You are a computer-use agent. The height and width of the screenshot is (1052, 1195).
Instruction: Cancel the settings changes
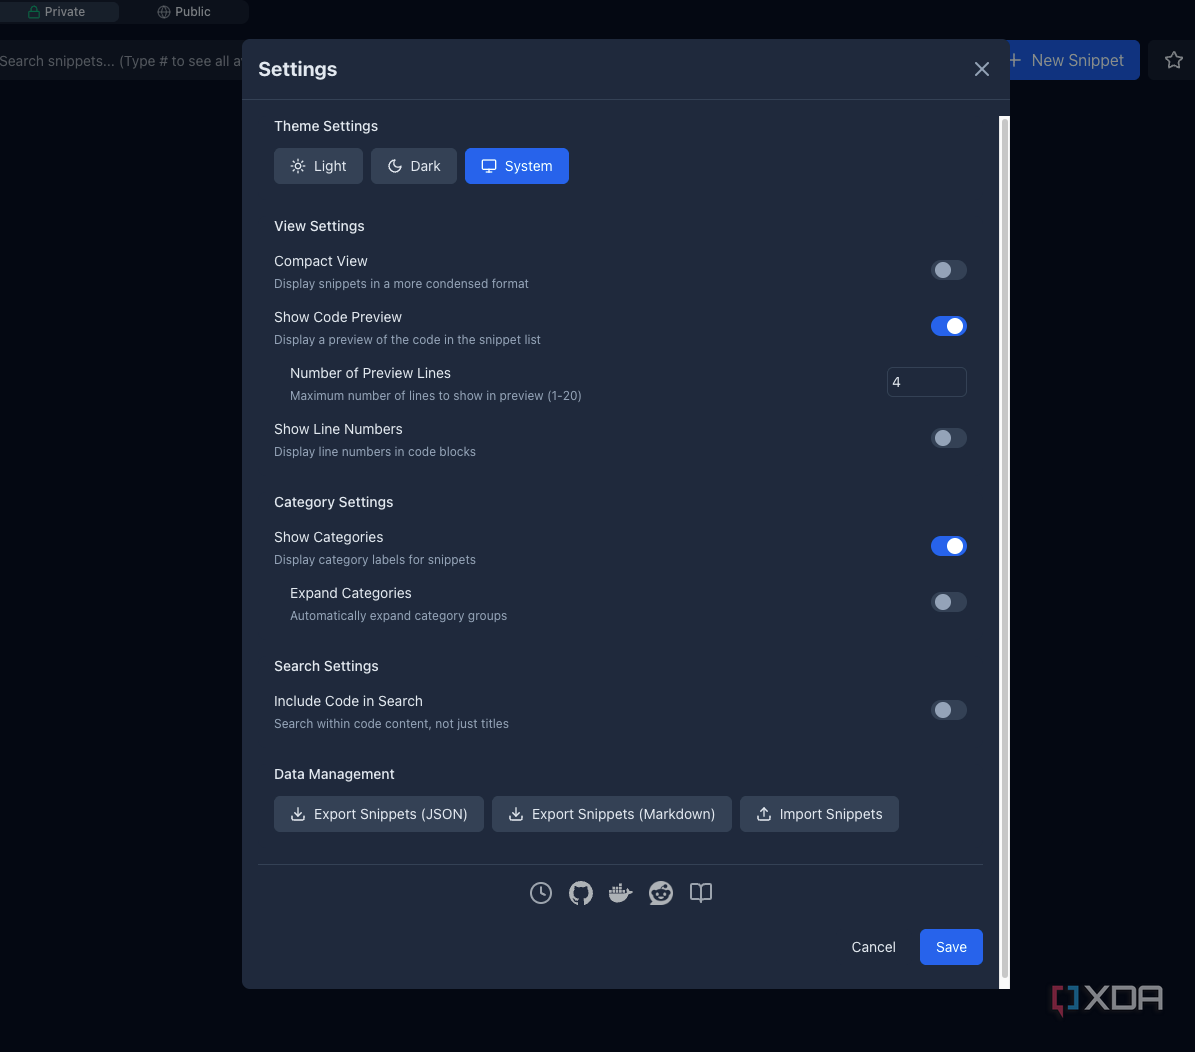(873, 947)
